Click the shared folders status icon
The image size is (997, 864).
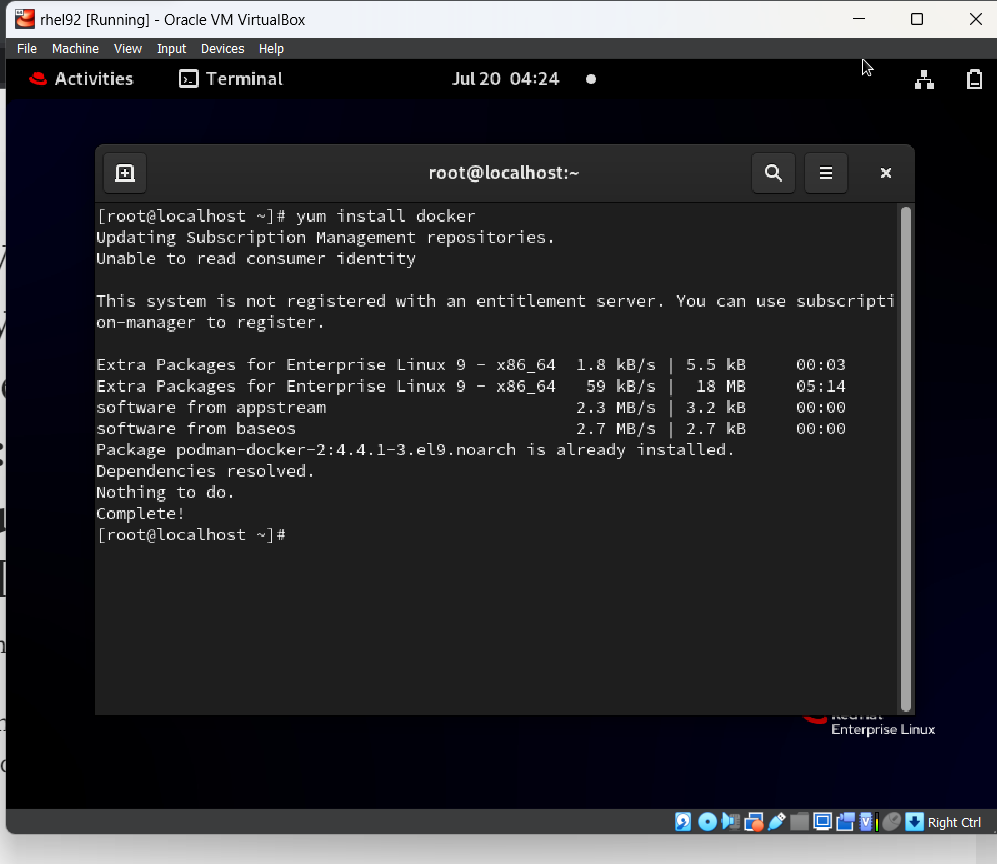[x=800, y=821]
